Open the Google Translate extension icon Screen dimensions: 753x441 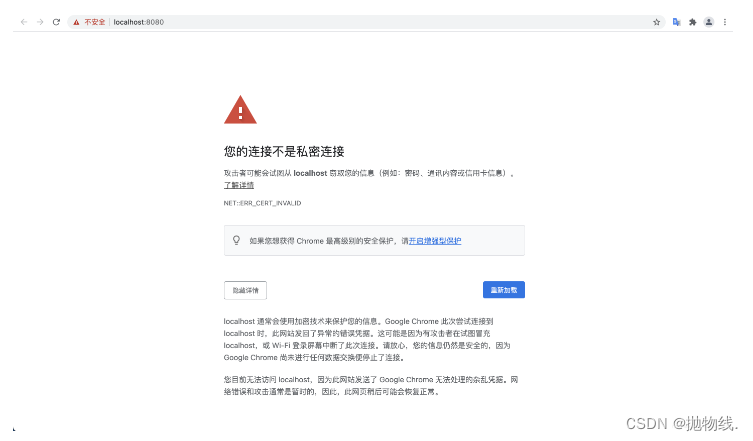pyautogui.click(x=676, y=22)
